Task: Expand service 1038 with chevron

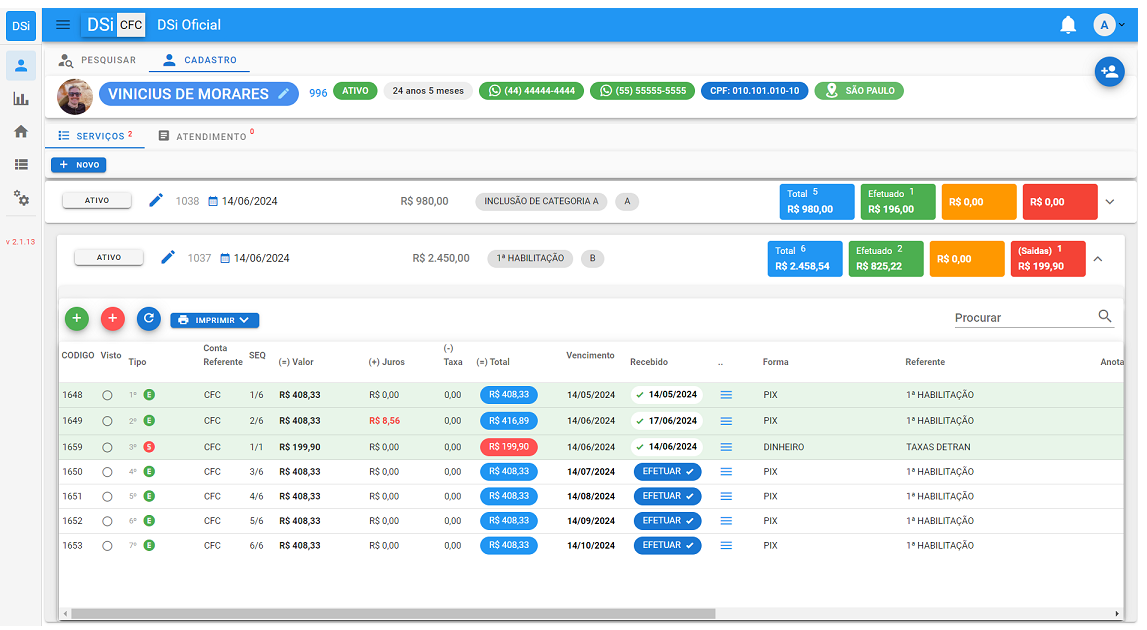Action: [x=1109, y=202]
